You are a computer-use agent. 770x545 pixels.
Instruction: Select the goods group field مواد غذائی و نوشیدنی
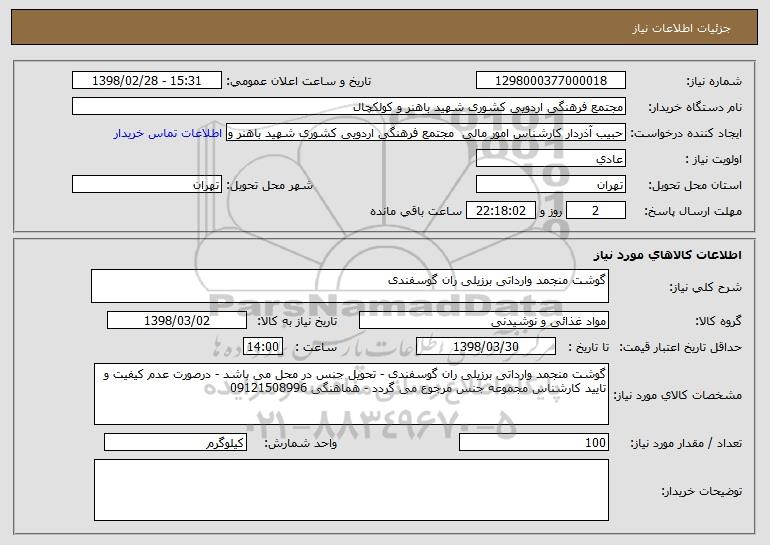[484, 321]
